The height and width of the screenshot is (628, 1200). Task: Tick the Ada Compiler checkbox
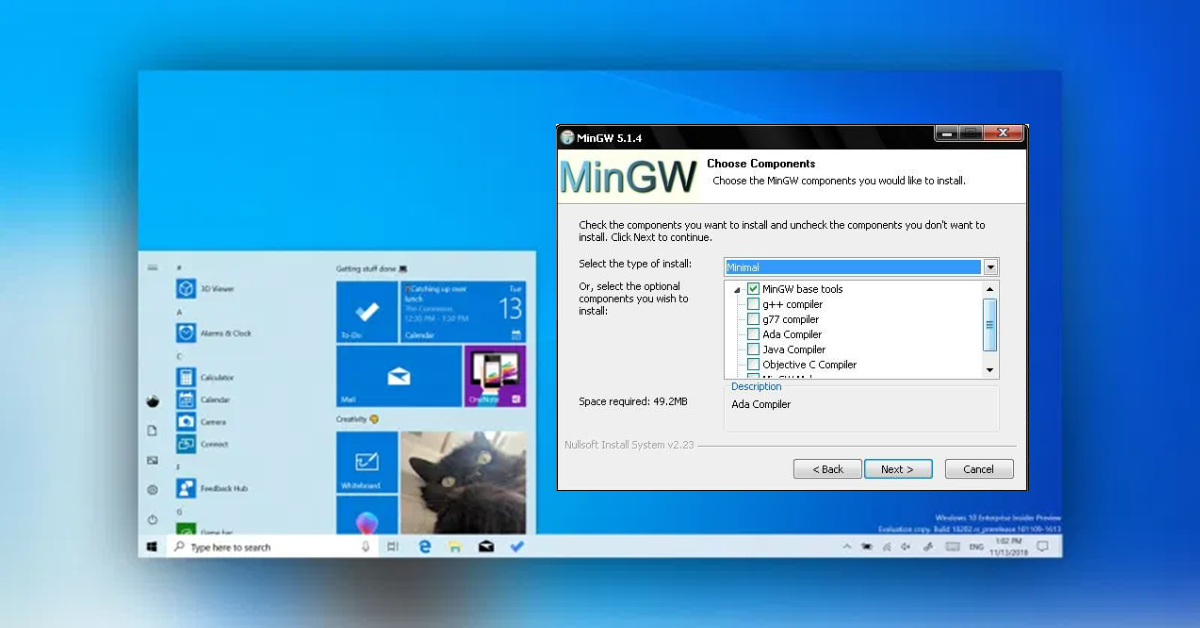(x=753, y=334)
